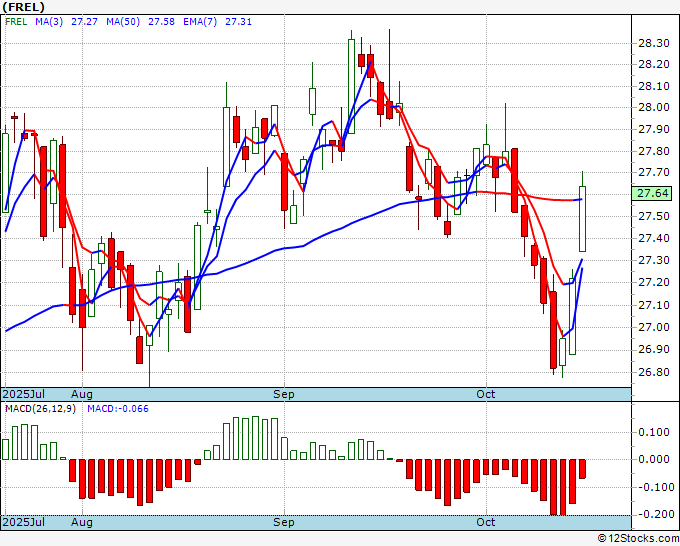Click Oct on price chart time axis
This screenshot has width=680, height=546.
point(486,394)
